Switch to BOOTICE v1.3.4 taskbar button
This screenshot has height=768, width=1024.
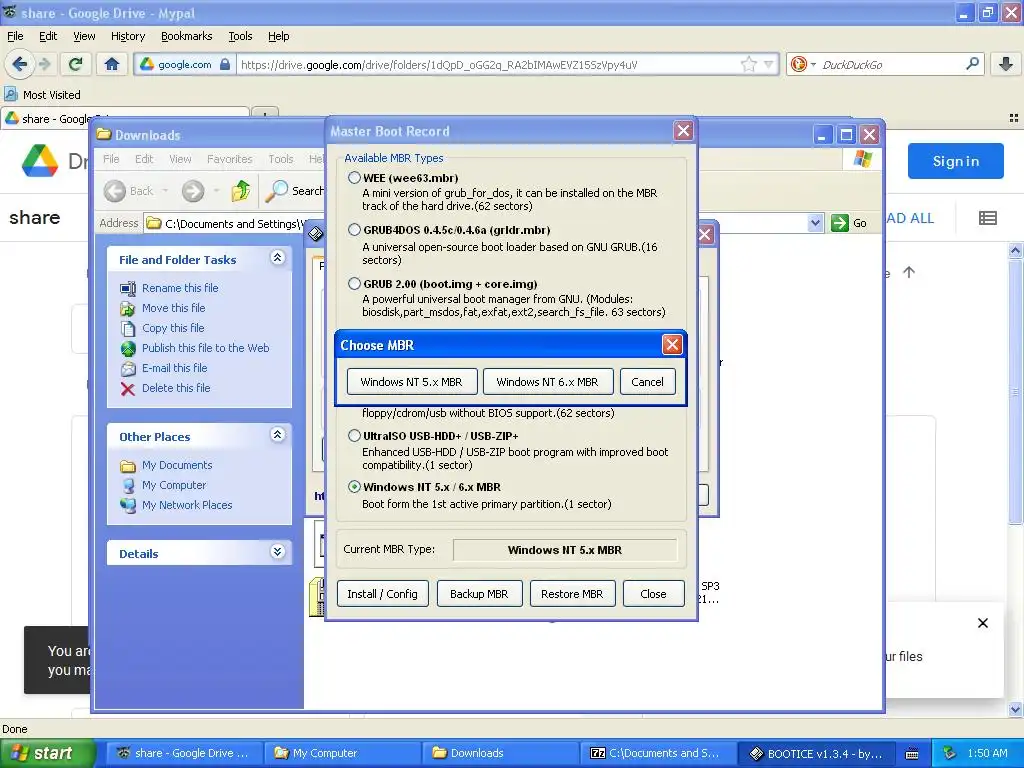[x=818, y=753]
